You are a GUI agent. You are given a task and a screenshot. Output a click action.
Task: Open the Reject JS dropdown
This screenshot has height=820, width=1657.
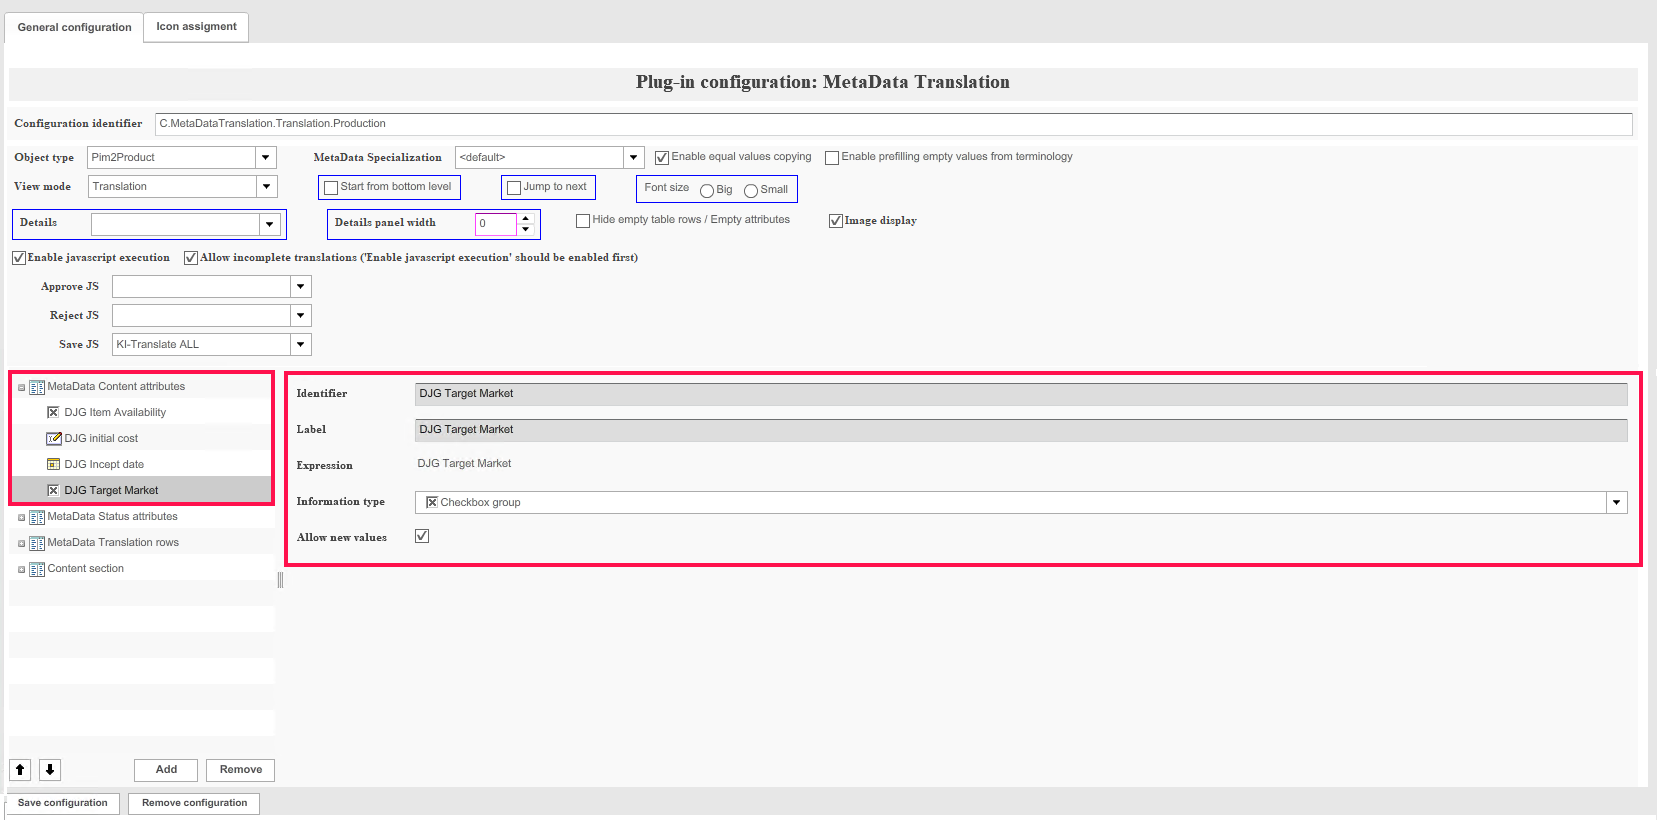click(x=300, y=315)
